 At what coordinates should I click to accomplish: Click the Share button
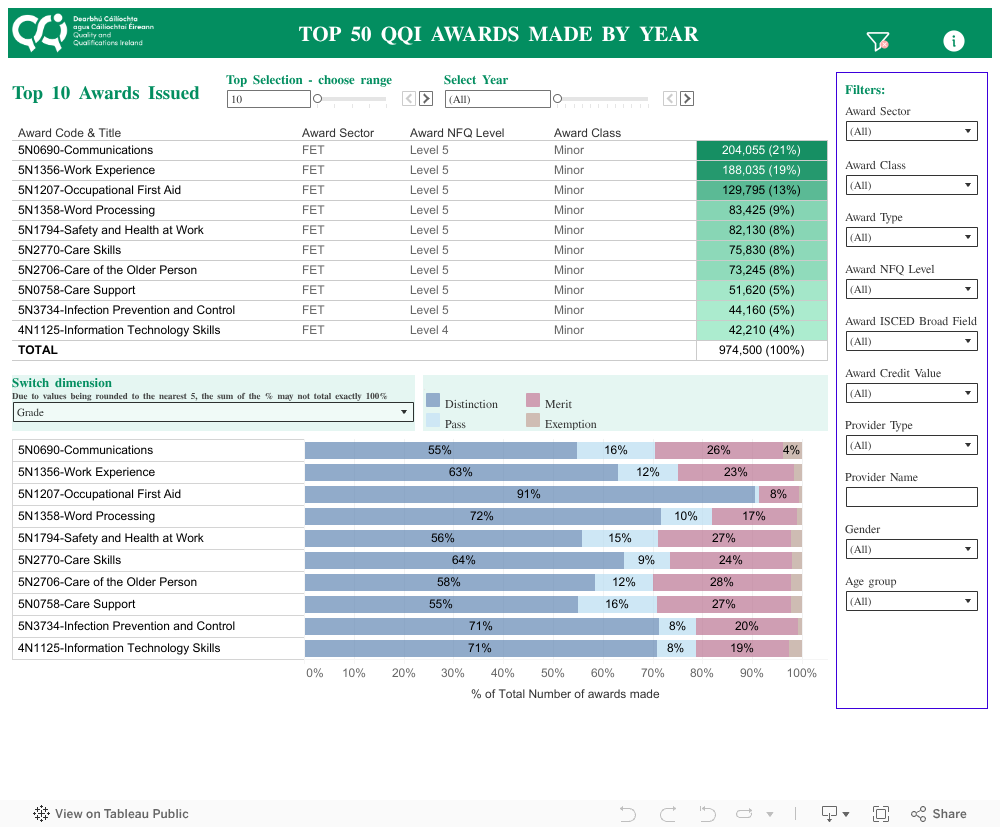point(939,814)
